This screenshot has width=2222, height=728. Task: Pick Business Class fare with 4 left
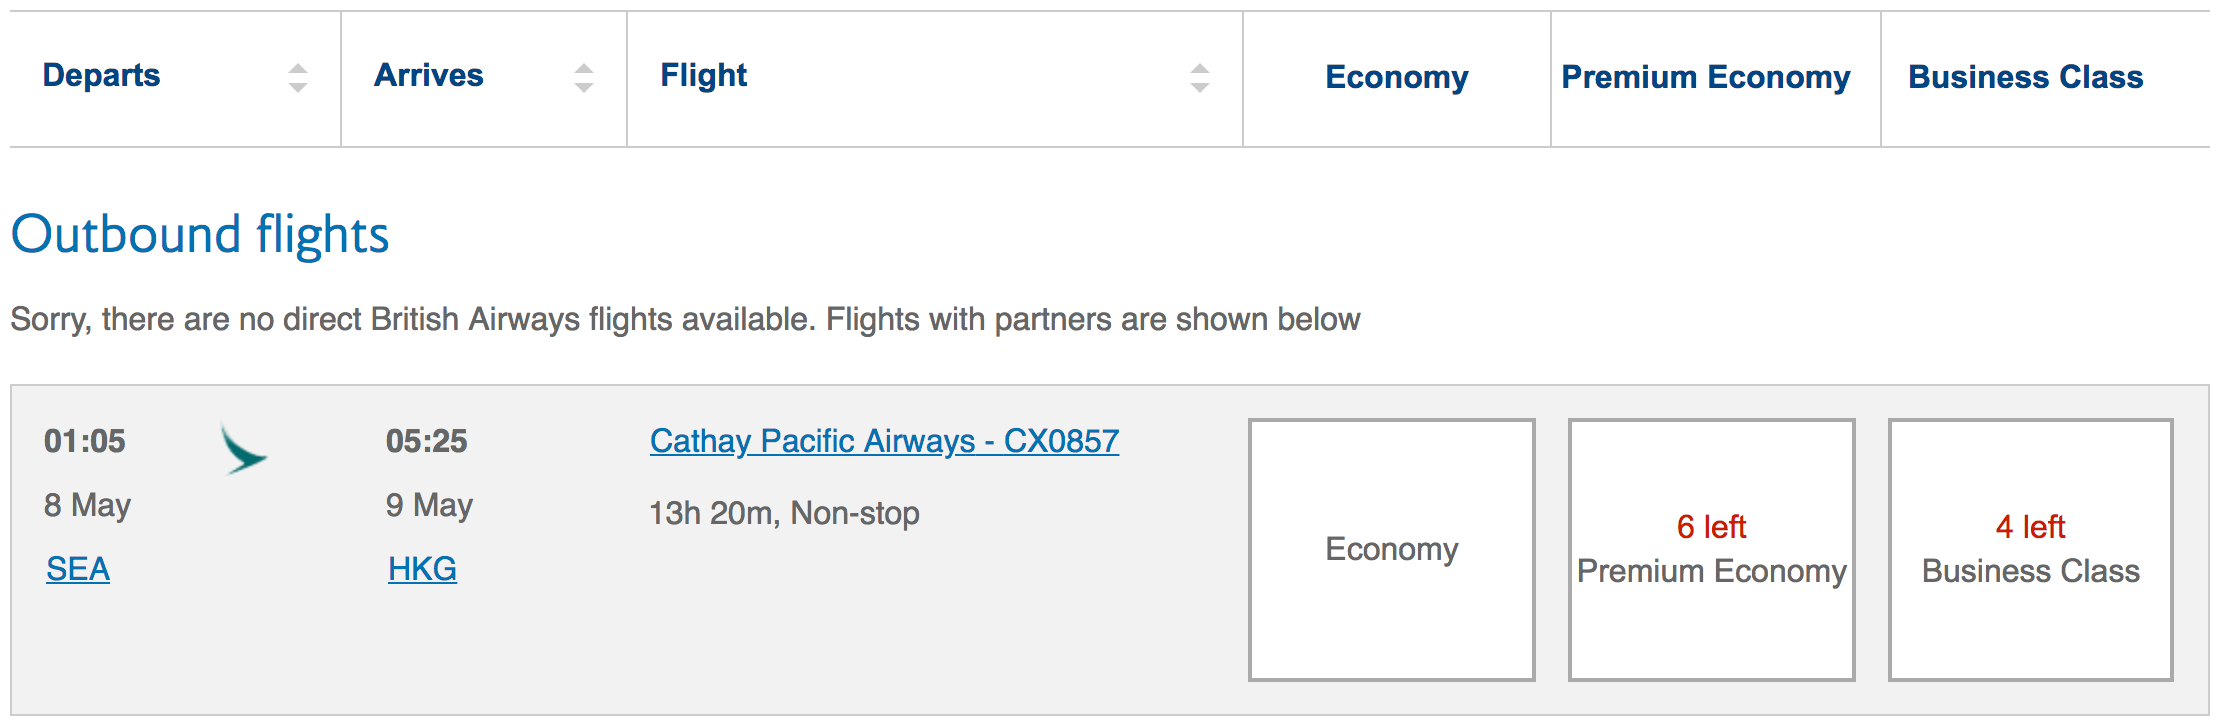[x=2030, y=549]
